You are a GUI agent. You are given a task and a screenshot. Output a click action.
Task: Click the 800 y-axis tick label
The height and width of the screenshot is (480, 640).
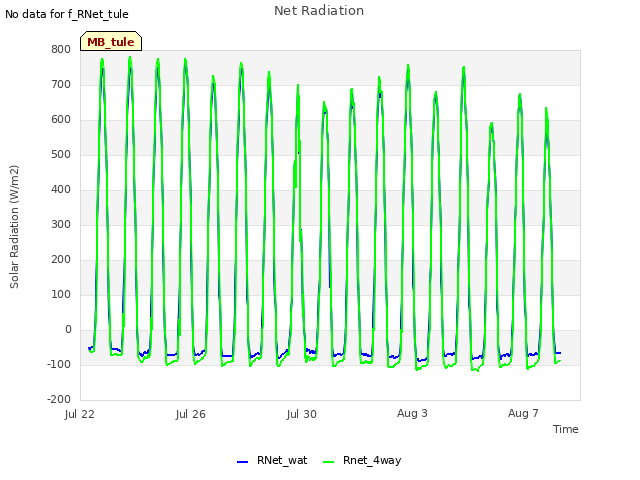click(61, 49)
